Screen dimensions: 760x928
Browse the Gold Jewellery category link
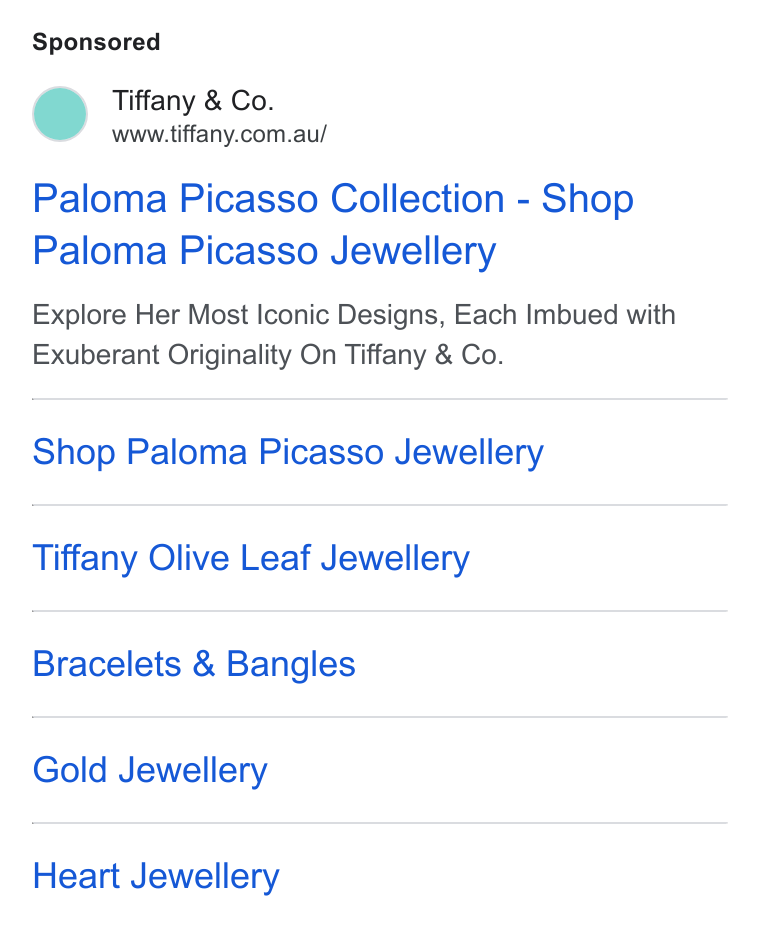pyautogui.click(x=150, y=770)
